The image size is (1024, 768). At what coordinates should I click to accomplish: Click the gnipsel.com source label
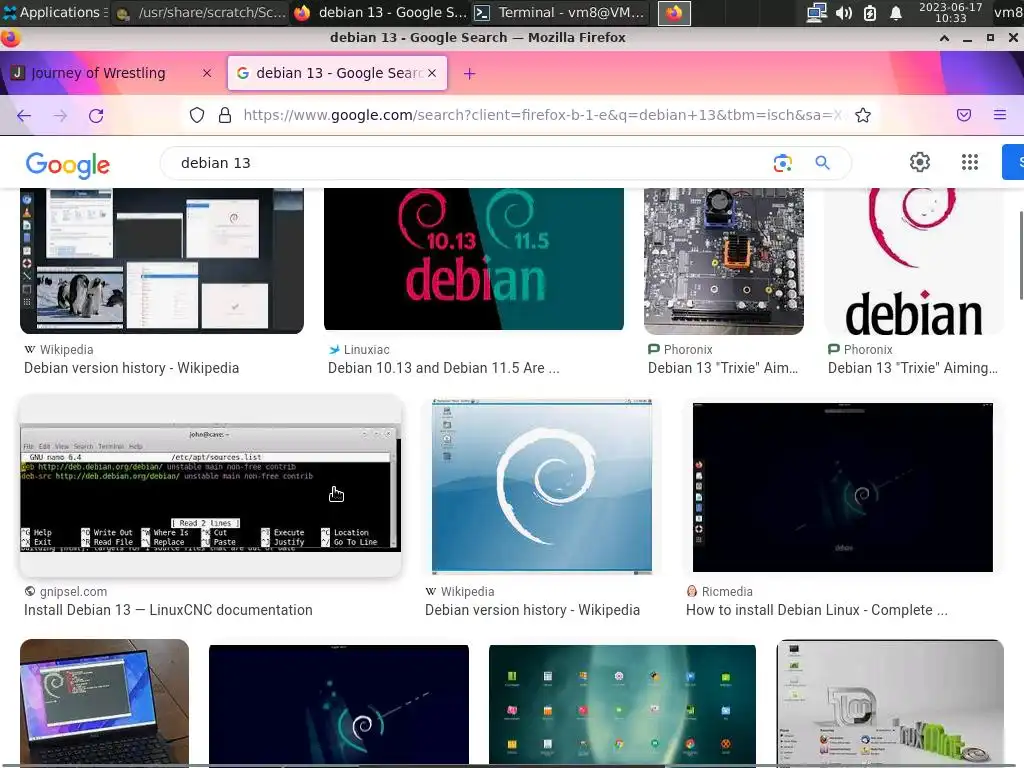click(73, 592)
